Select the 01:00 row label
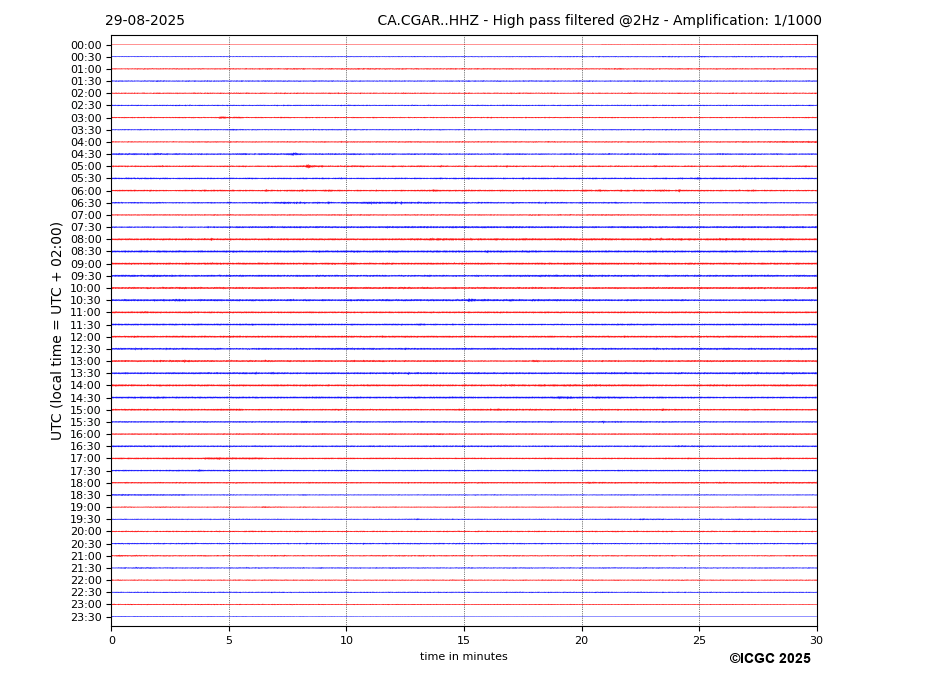This screenshot has width=927, height=696. (86, 70)
